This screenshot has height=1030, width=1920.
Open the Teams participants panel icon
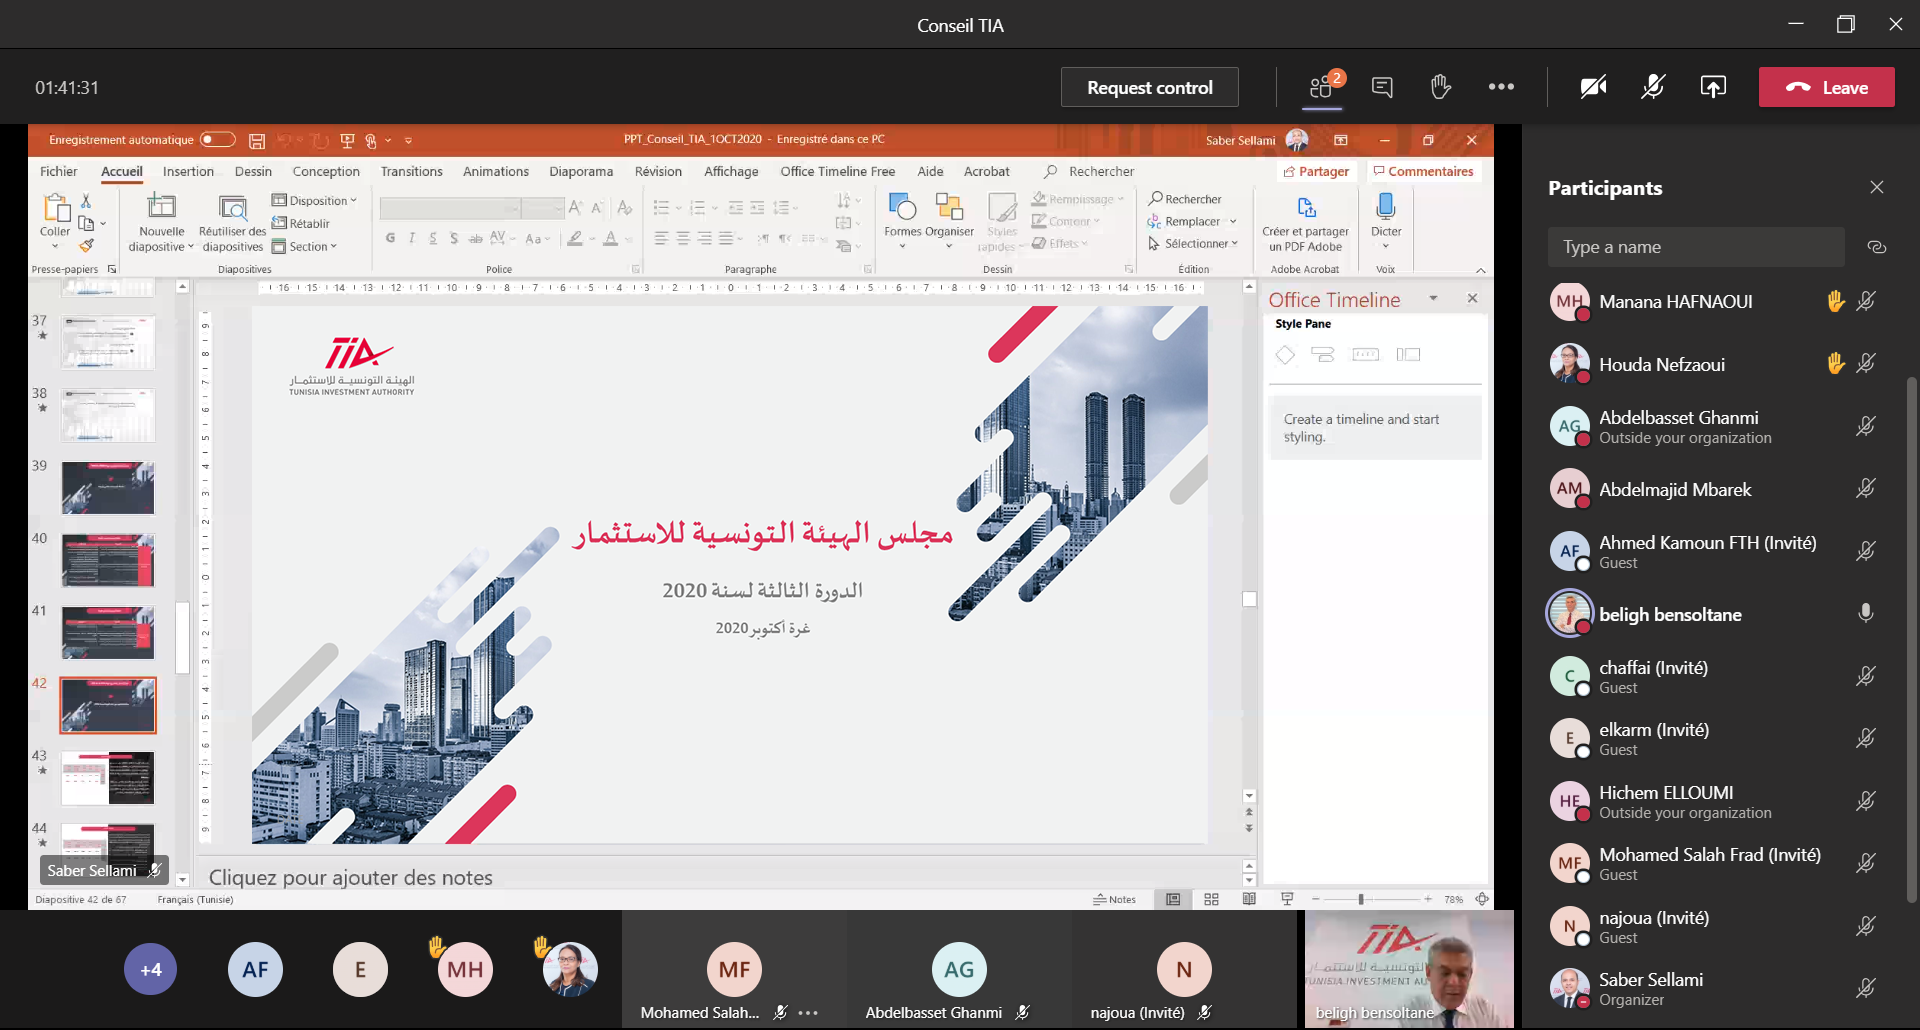tap(1322, 87)
